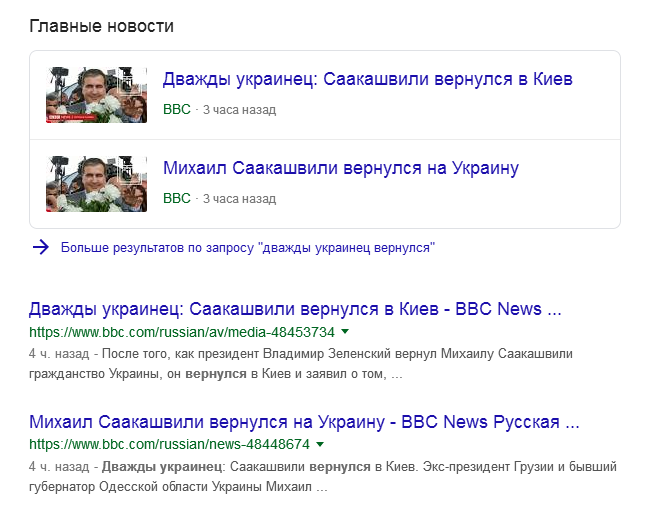Open search result titled Дважды украинец … BBC News

(x=295, y=309)
